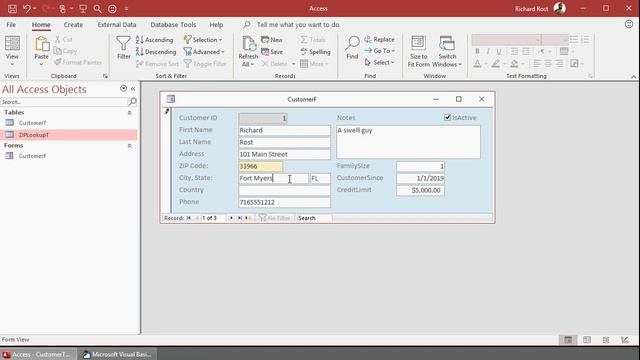Click Replace in Find group
Viewport: 640px width, 360px height.
(379, 39)
